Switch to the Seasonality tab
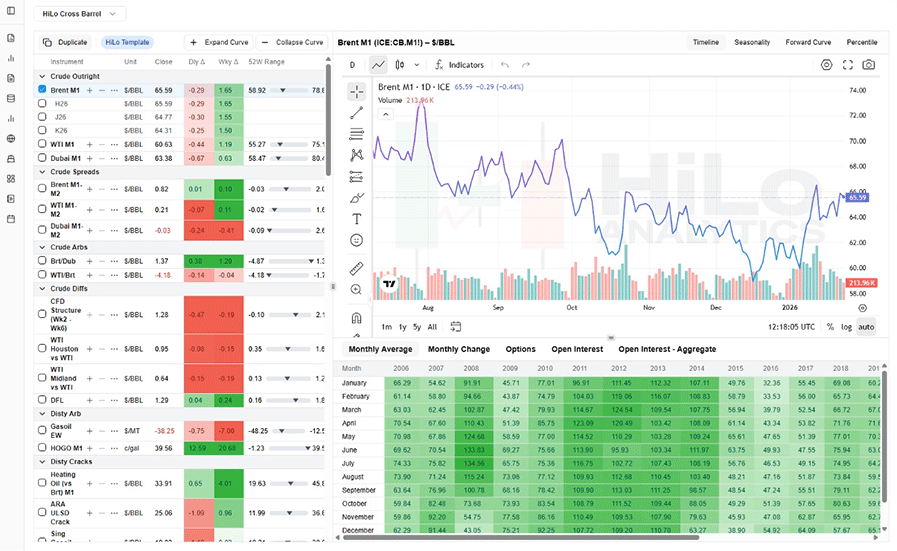 [x=752, y=42]
